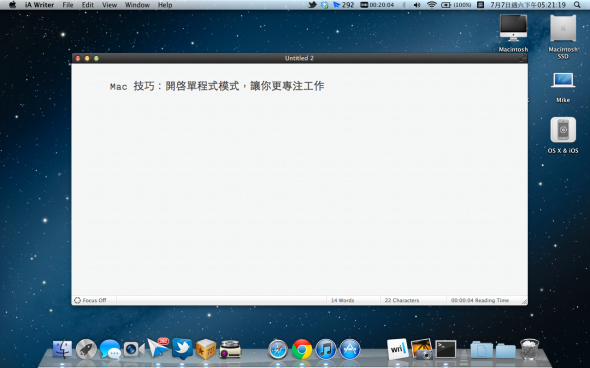The image size is (590, 368).
Task: Click into the text heading line
Action: [x=217, y=86]
